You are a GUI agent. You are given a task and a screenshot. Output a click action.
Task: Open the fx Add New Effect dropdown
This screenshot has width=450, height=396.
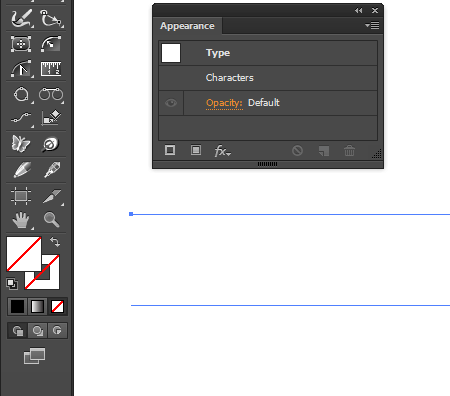coord(223,151)
